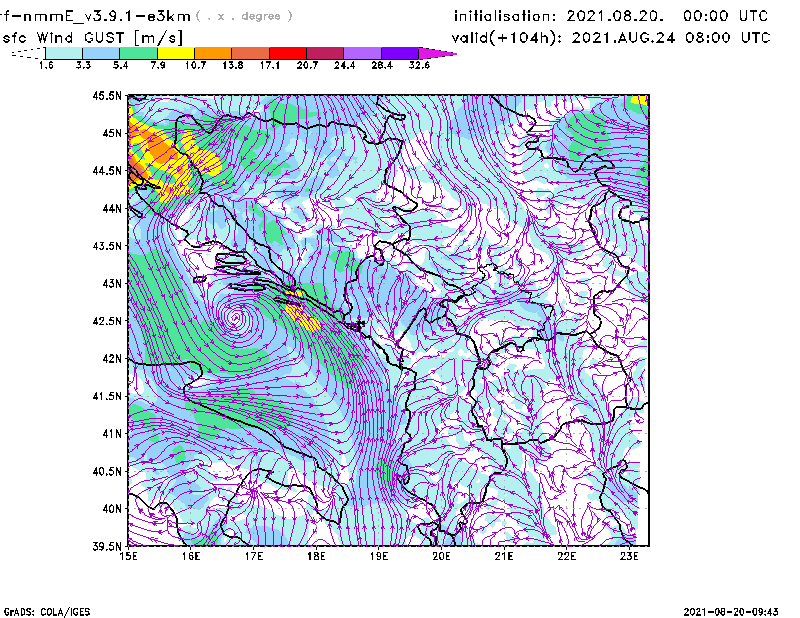Click the crimson 20.7–24.4 legend swatch
Screen dimensions: 800x618
coord(325,53)
